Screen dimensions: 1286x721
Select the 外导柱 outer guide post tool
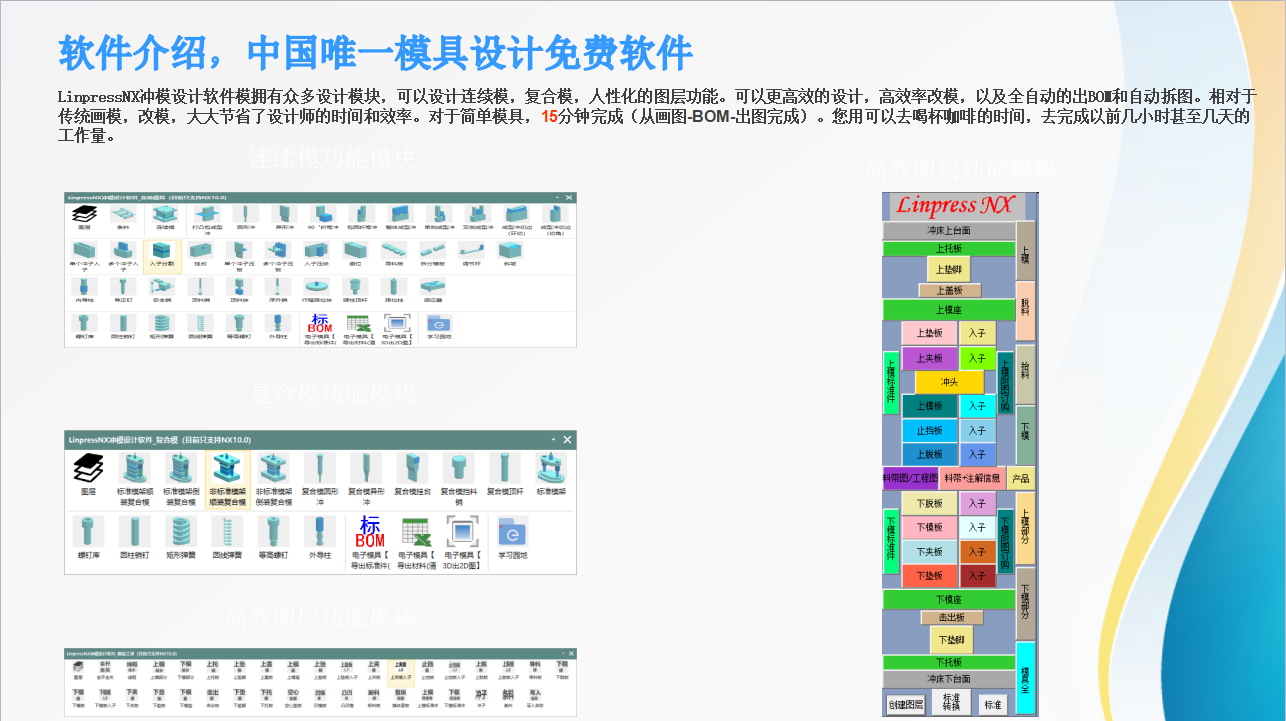(319, 531)
